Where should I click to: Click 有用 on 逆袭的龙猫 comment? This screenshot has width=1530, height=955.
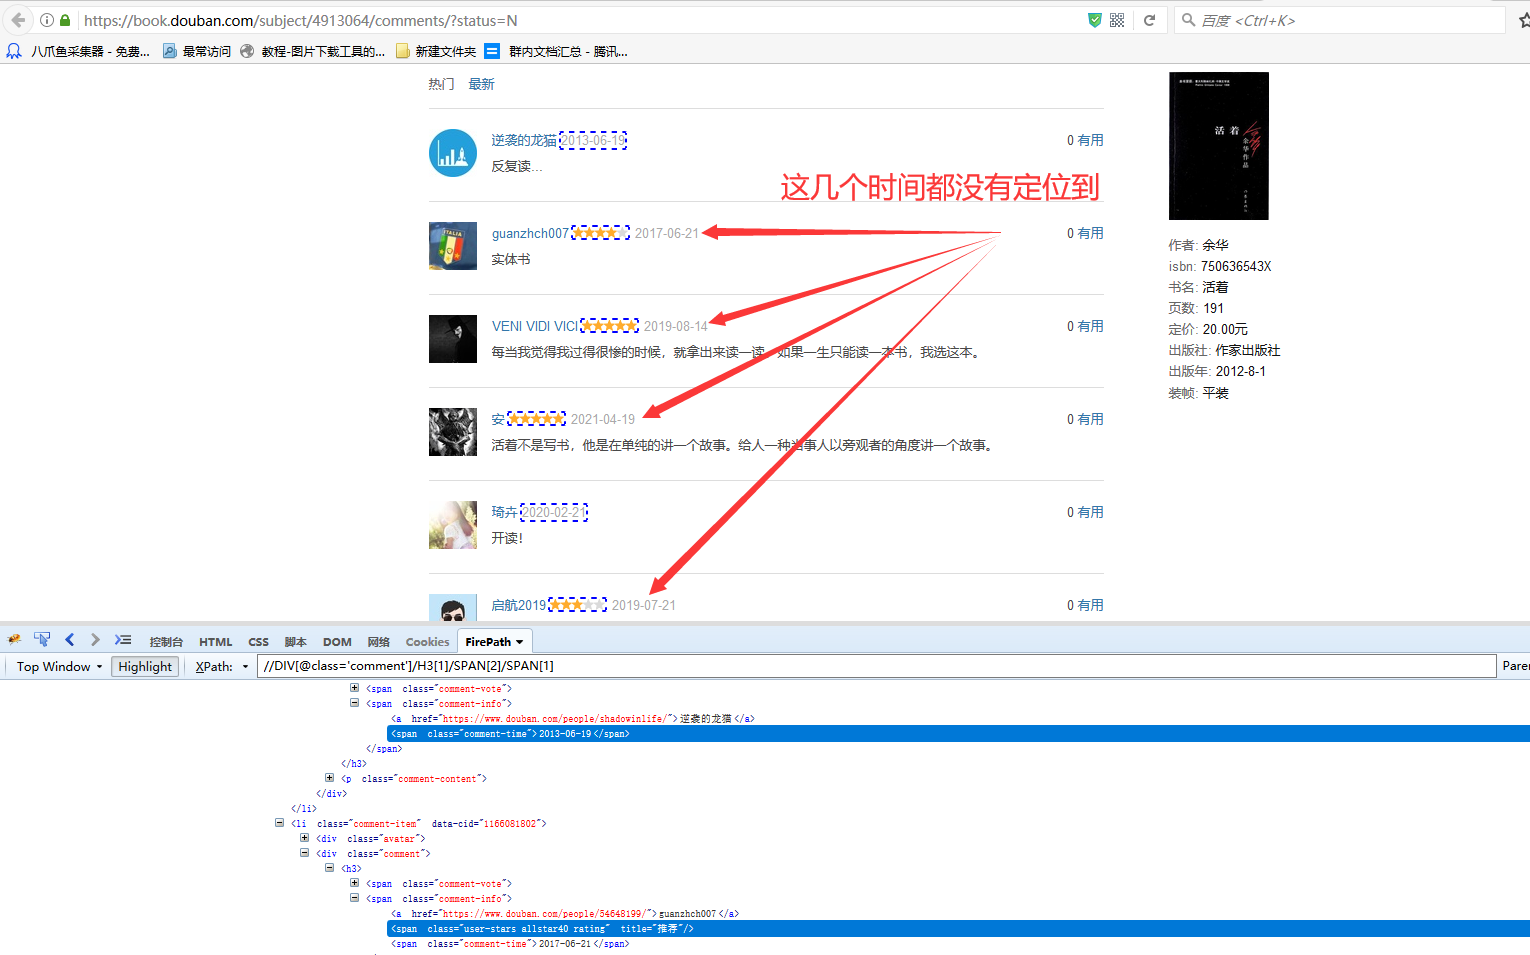point(1091,140)
